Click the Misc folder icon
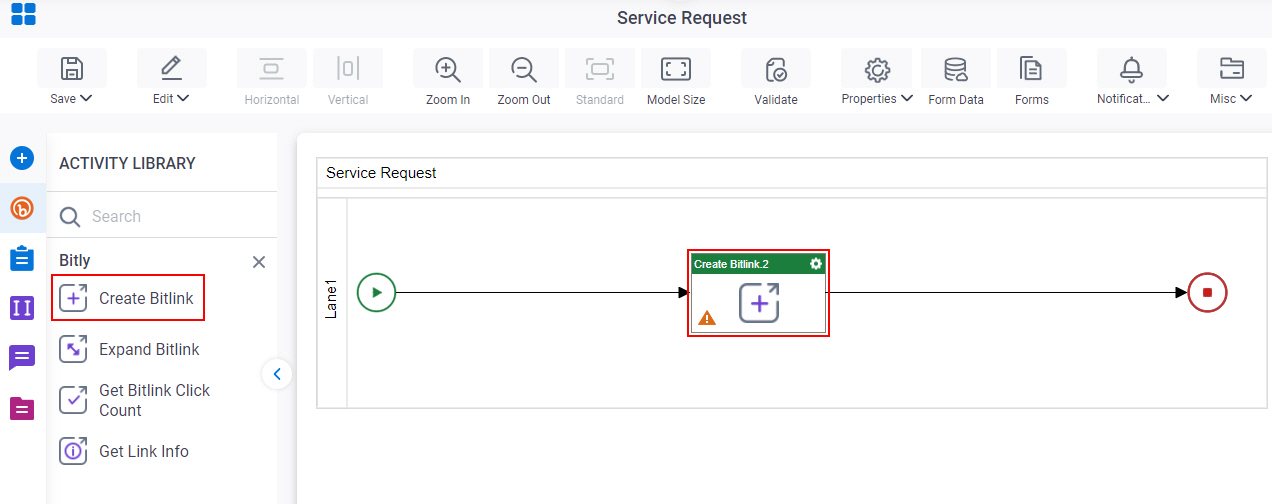This screenshot has height=504, width=1272. (x=1232, y=68)
